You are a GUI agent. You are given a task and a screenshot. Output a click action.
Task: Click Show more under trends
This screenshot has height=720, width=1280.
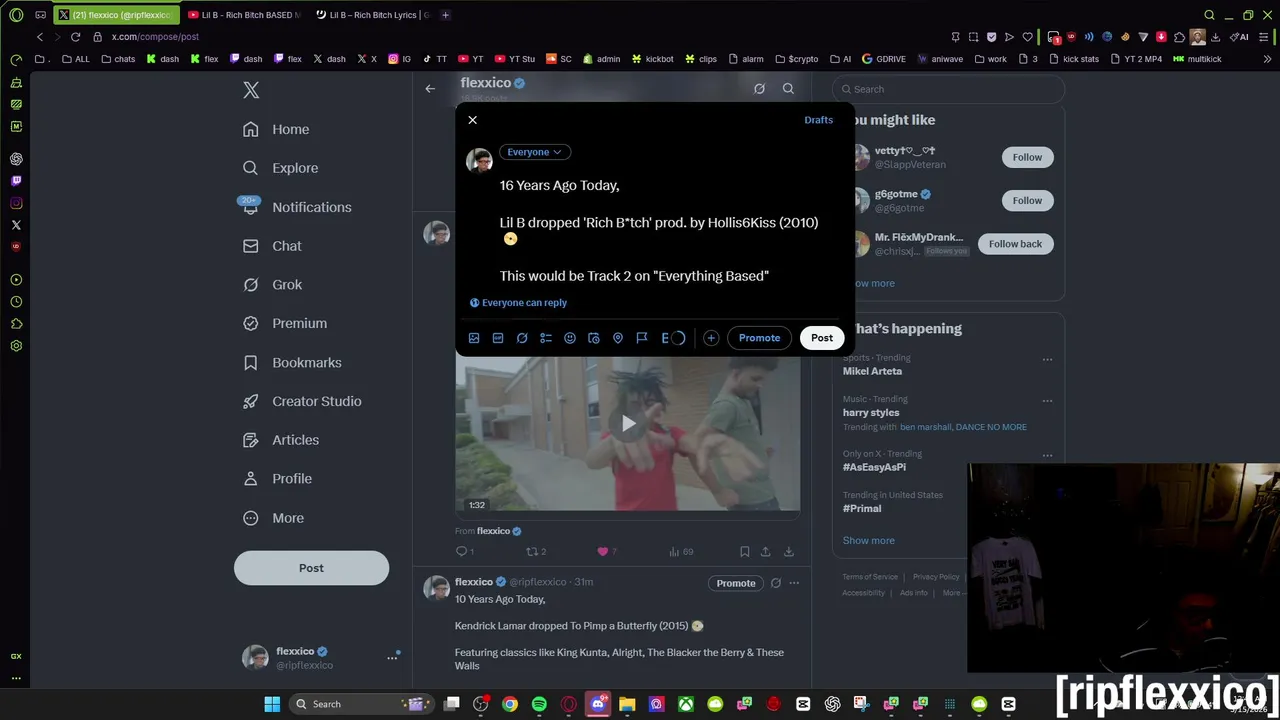(868, 541)
